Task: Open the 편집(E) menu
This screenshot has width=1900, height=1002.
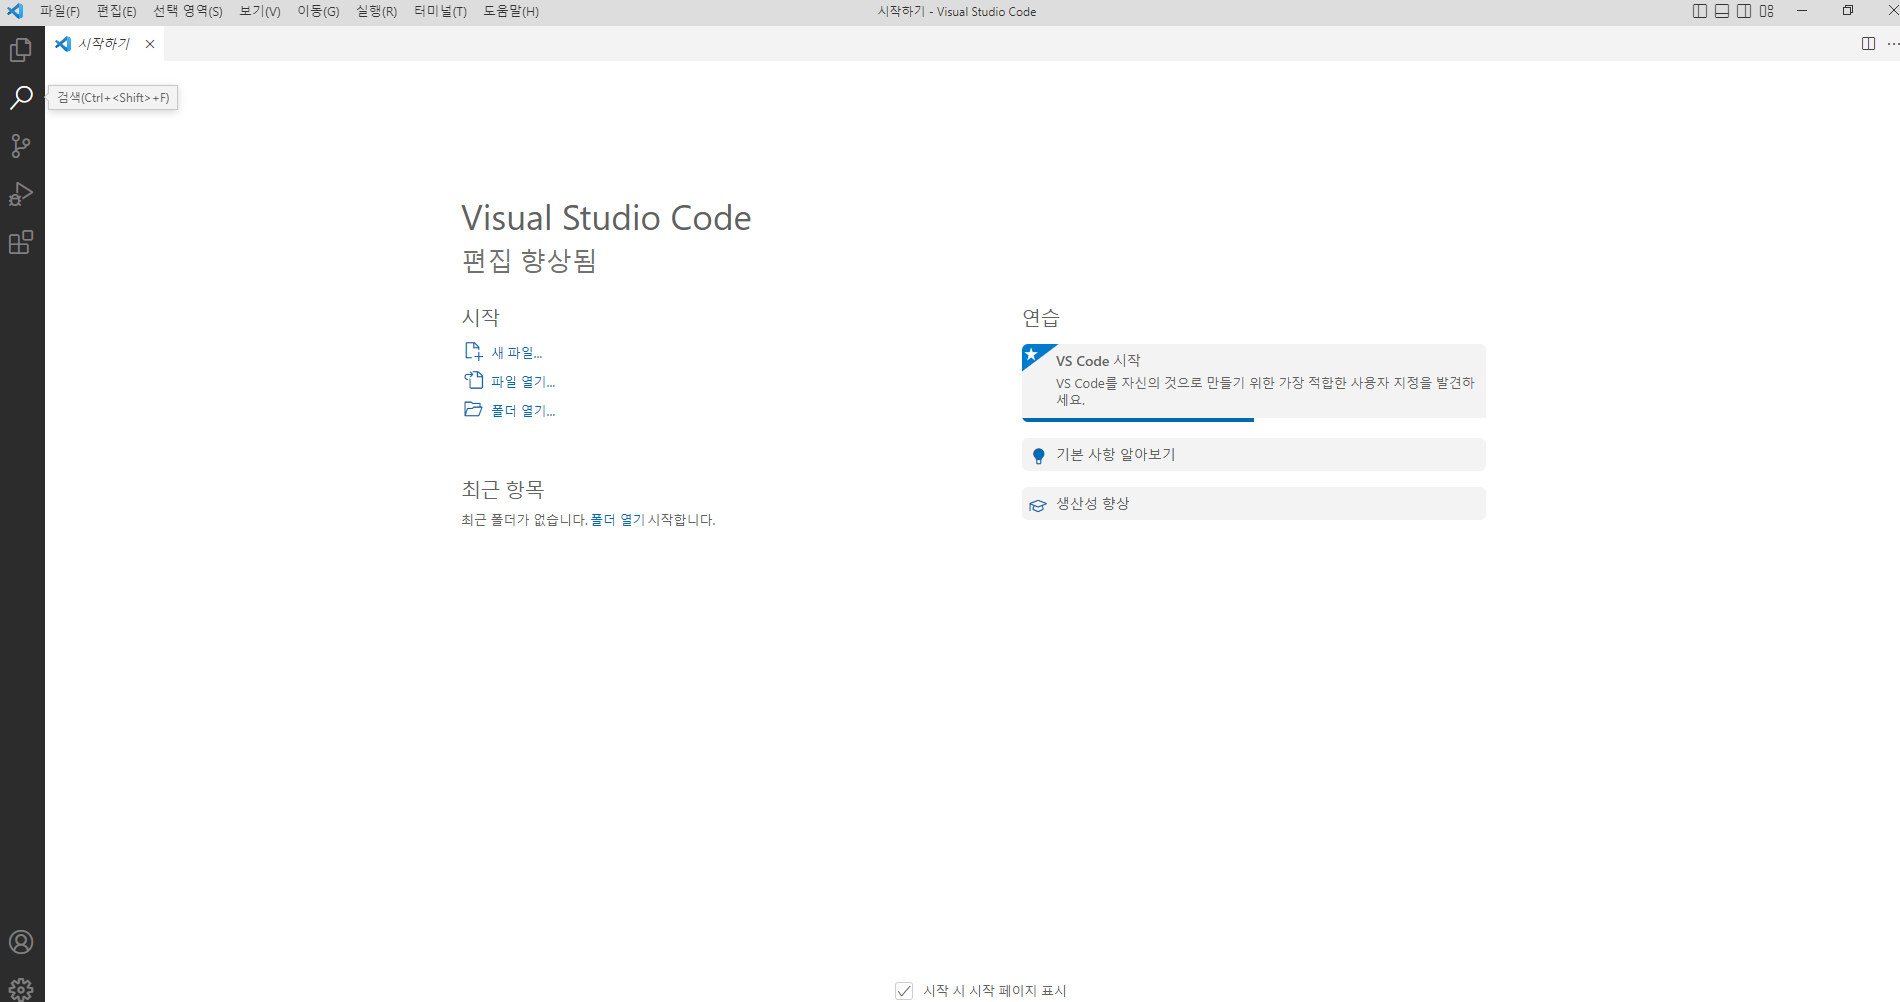Action: click(116, 11)
